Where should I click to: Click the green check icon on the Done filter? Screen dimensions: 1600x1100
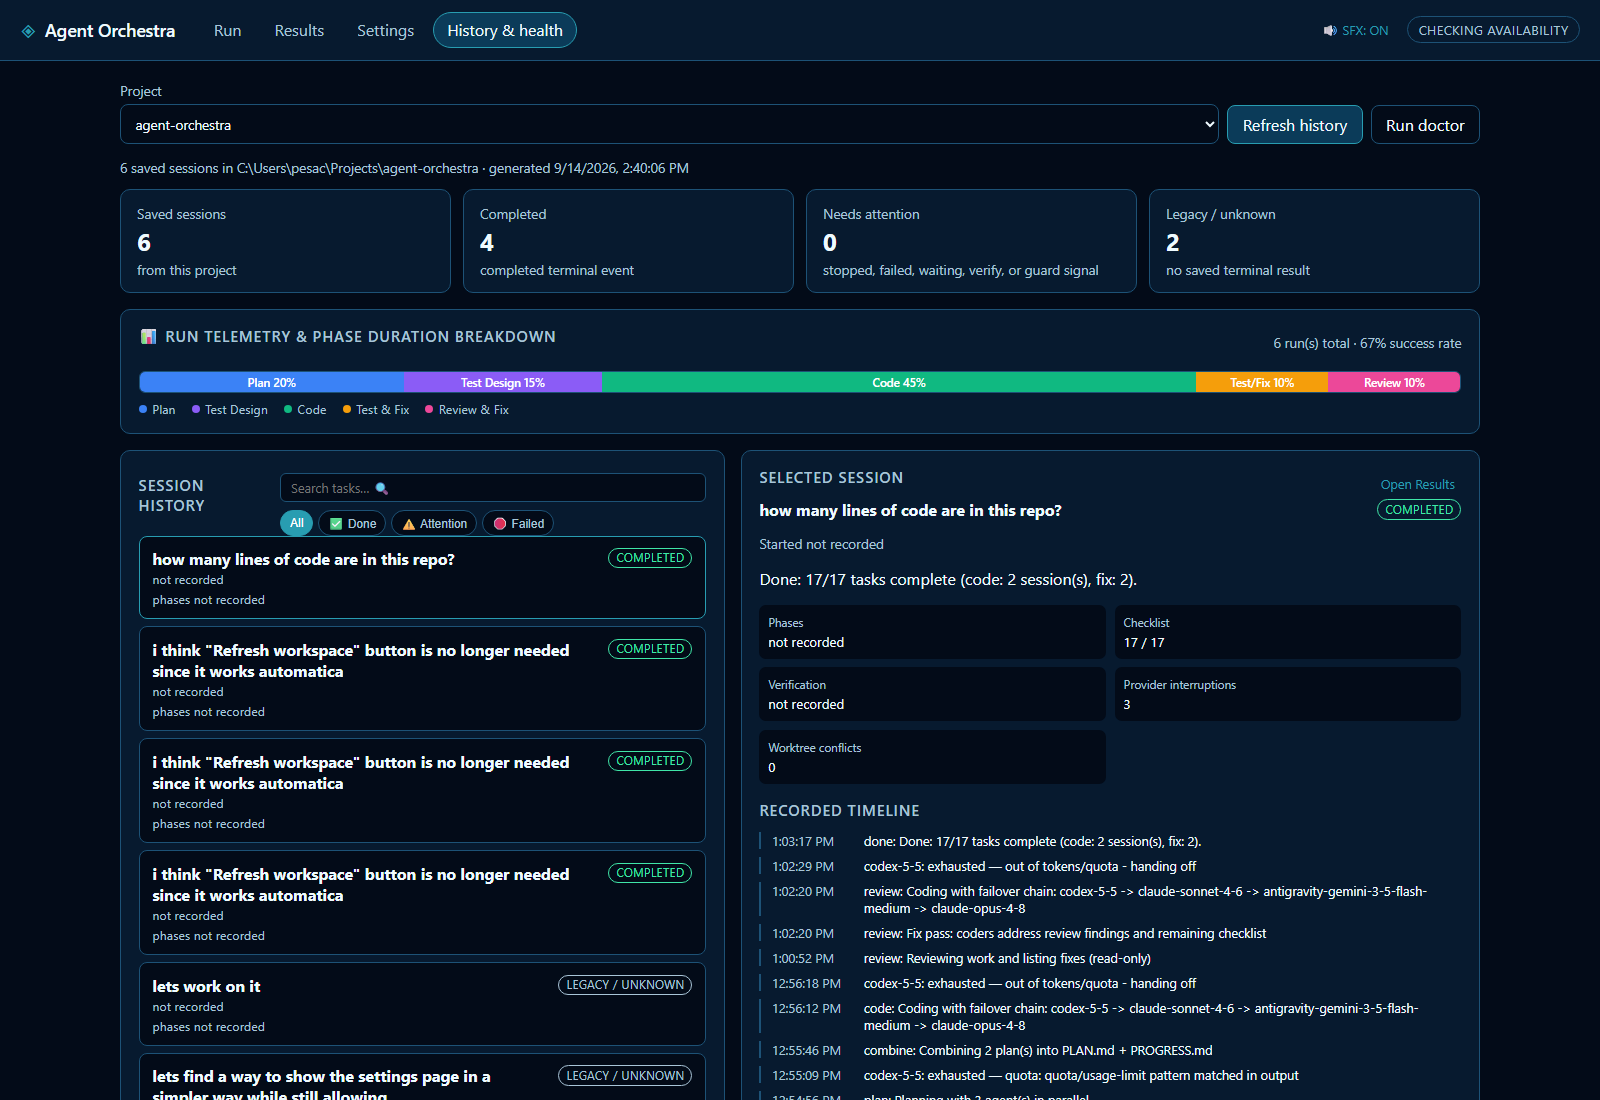point(336,524)
